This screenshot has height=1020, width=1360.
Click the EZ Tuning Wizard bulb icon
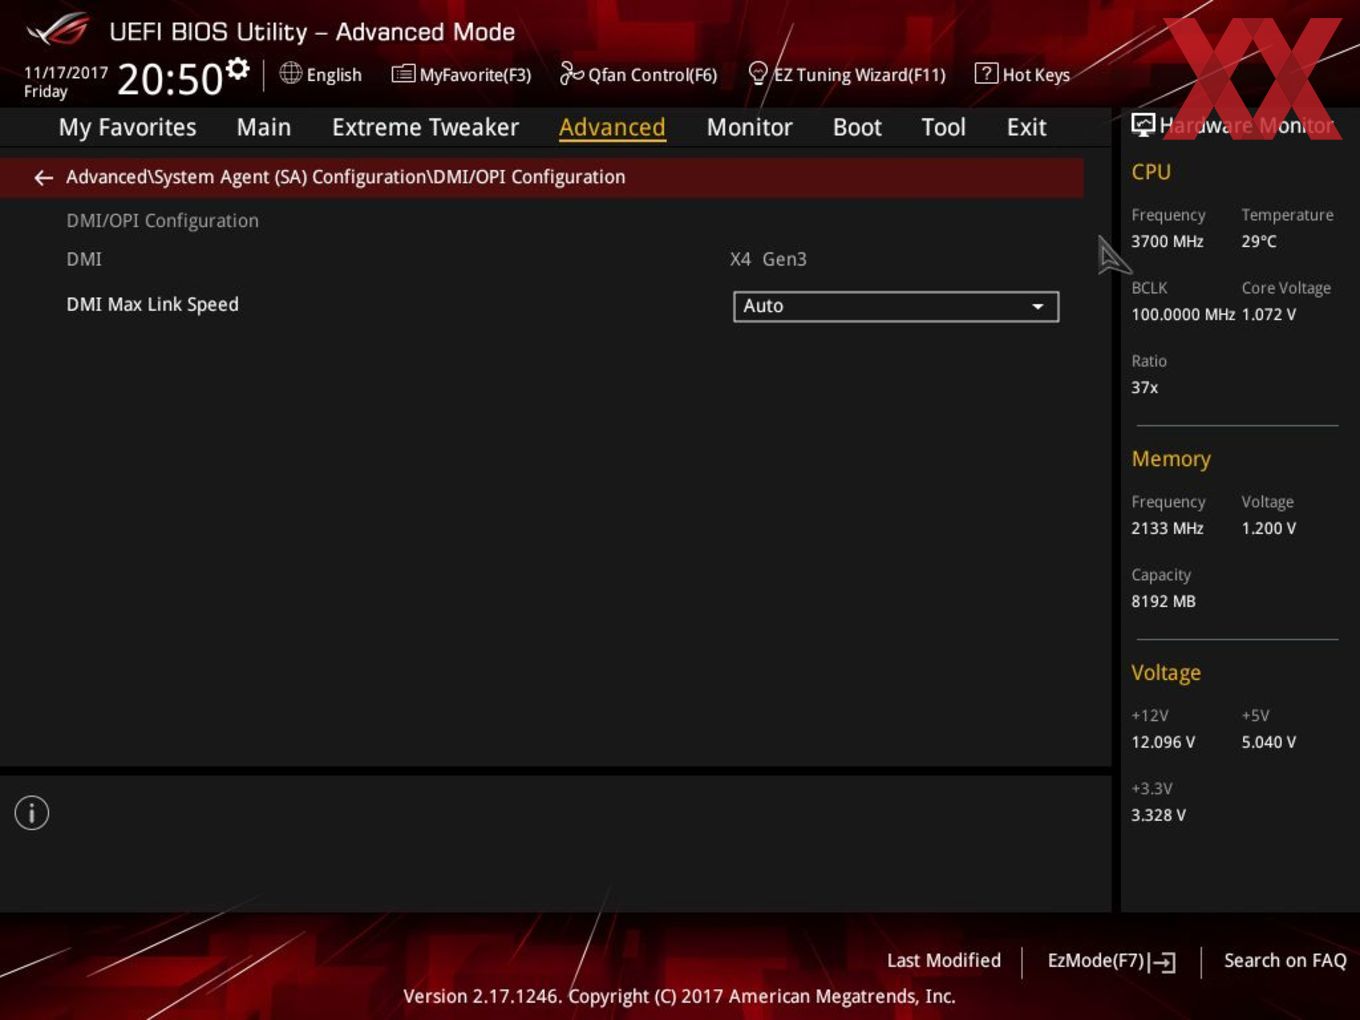(758, 73)
